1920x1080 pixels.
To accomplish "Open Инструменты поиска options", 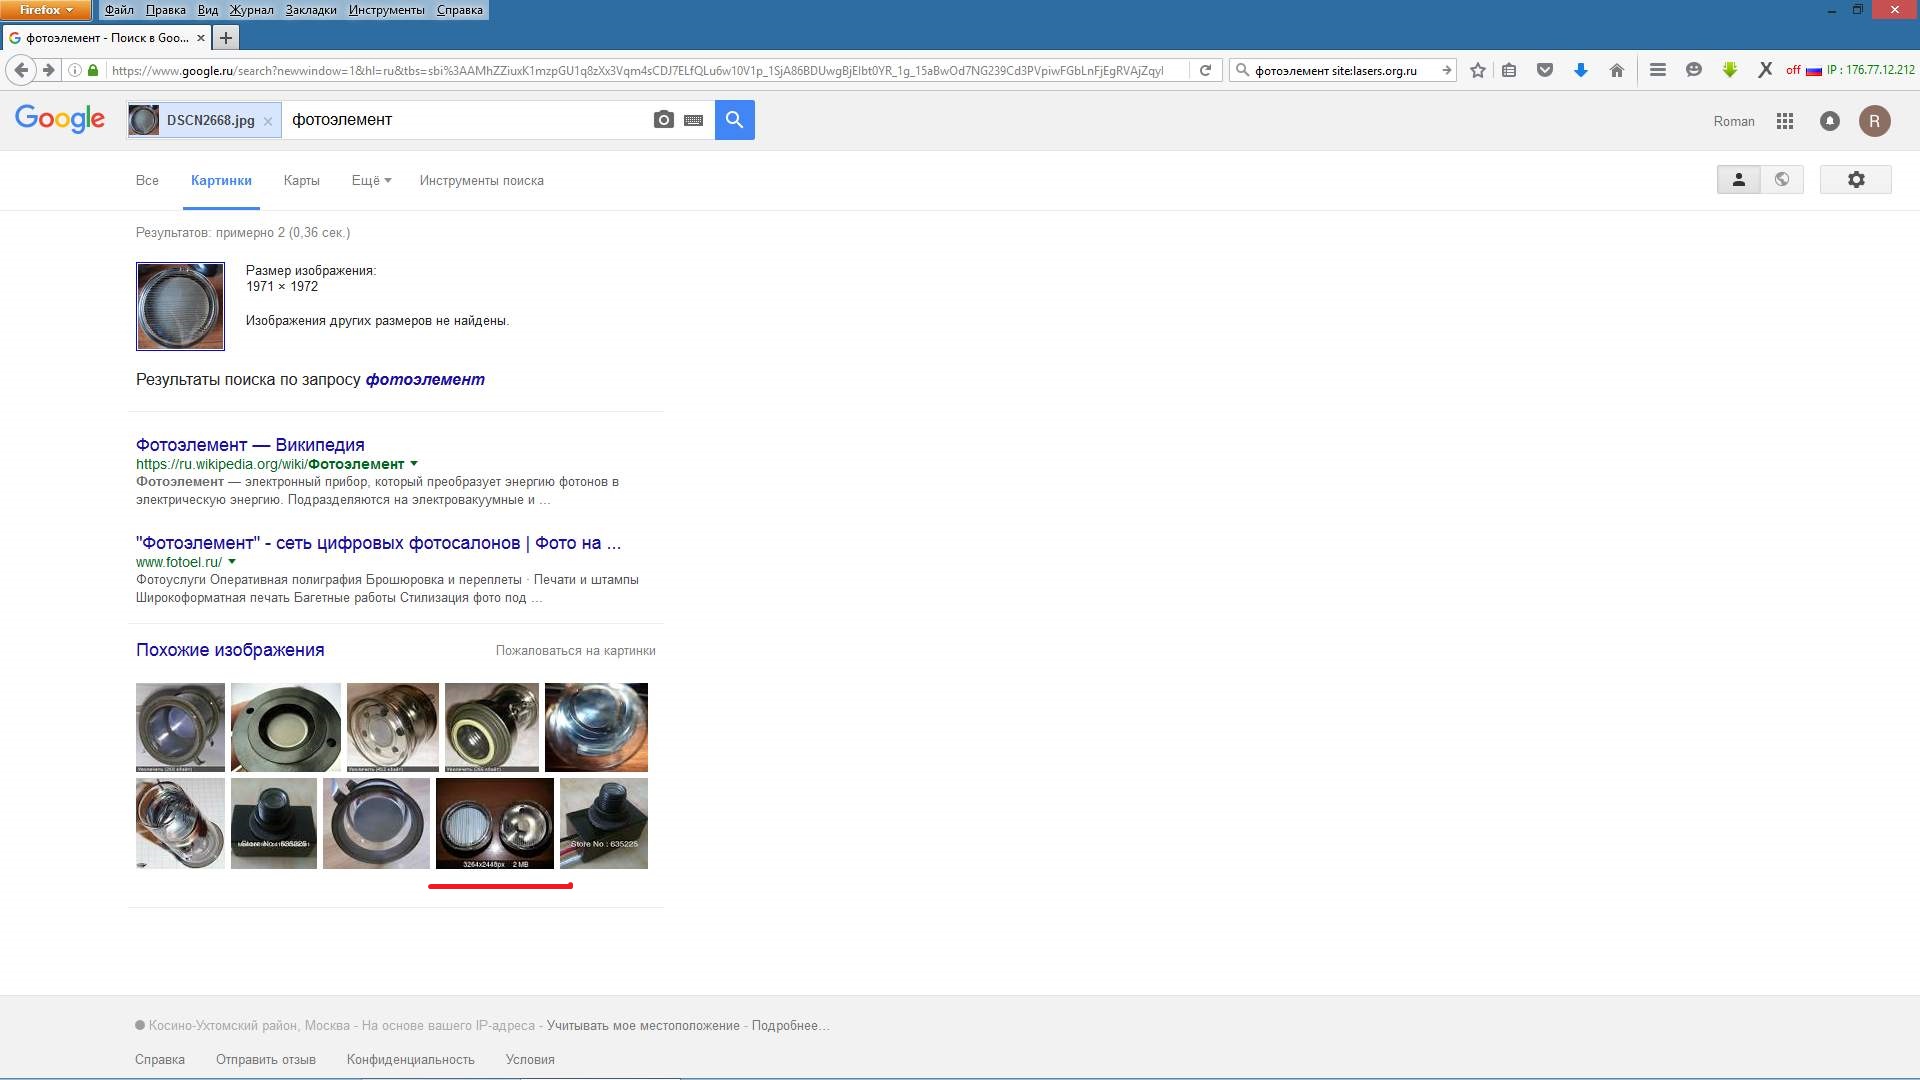I will click(482, 181).
